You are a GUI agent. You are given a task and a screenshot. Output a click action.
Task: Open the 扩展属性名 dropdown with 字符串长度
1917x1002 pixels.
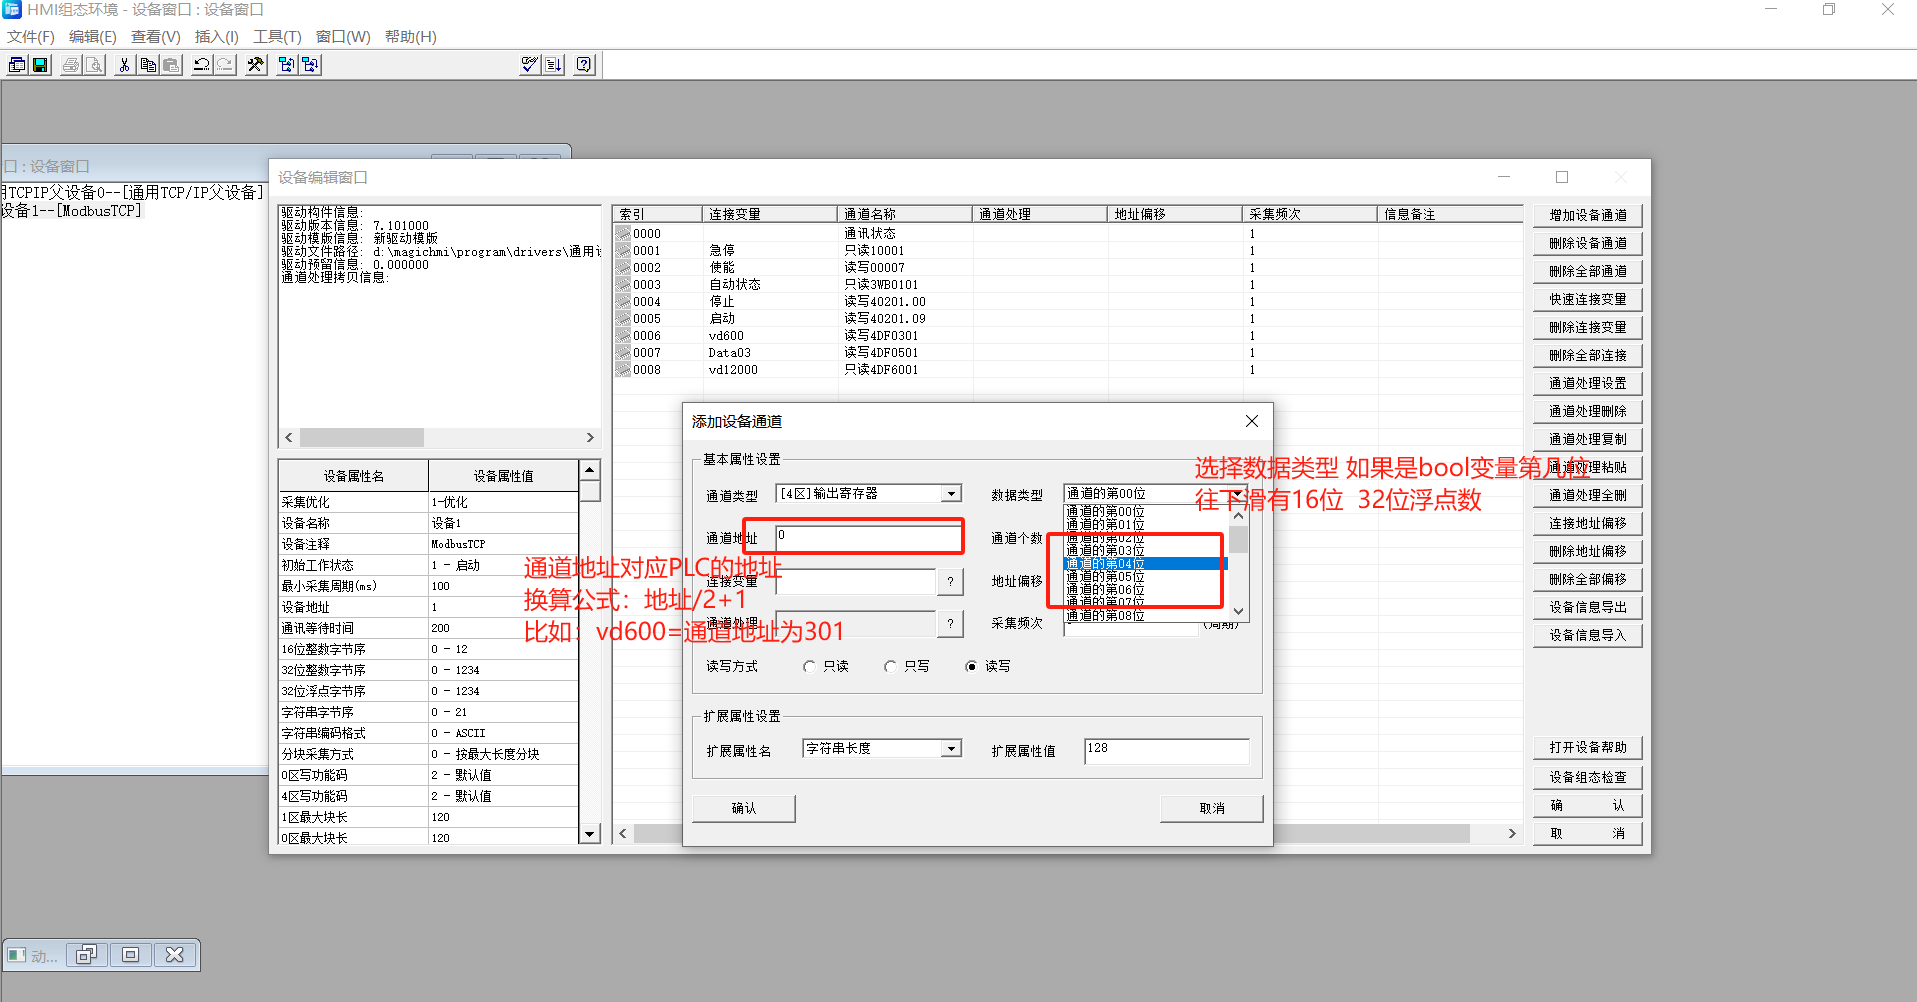pos(952,749)
